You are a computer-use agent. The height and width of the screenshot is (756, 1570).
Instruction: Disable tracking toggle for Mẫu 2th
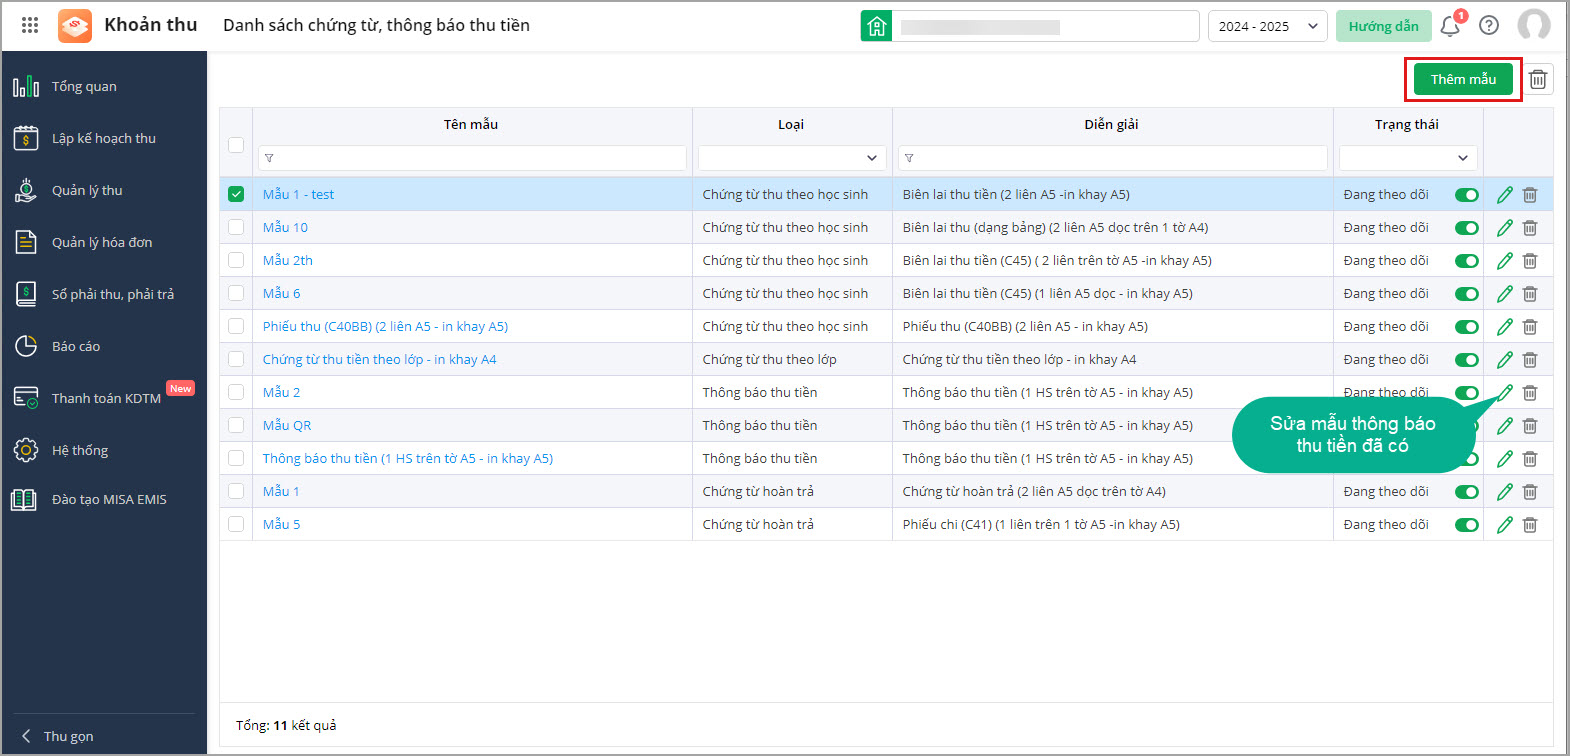(1466, 261)
